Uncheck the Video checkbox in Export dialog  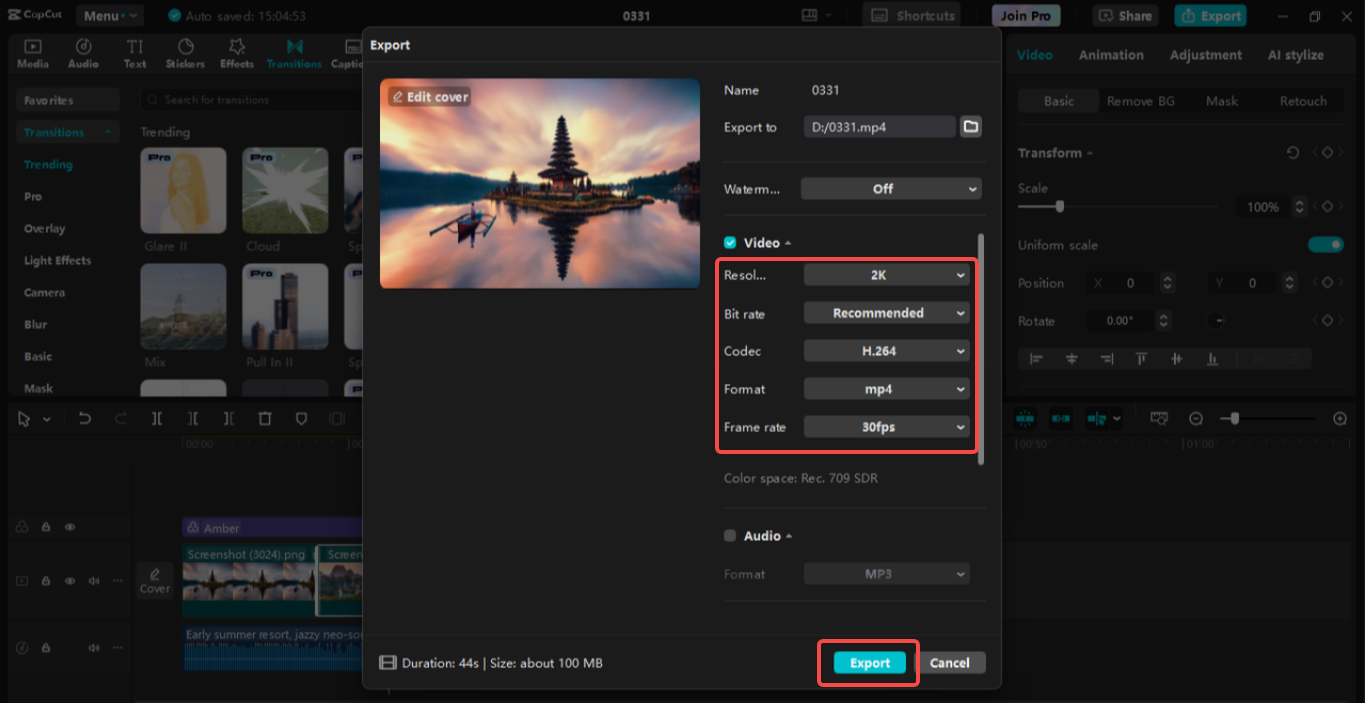pyautogui.click(x=729, y=242)
